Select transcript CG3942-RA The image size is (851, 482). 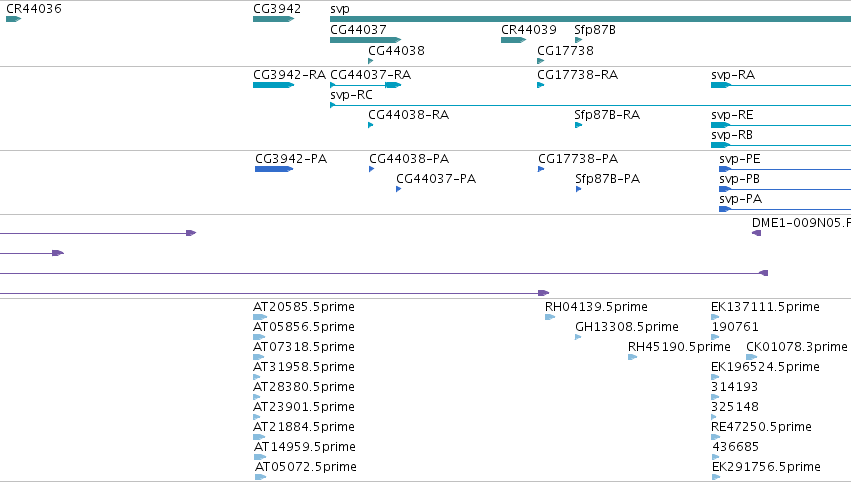coord(274,85)
